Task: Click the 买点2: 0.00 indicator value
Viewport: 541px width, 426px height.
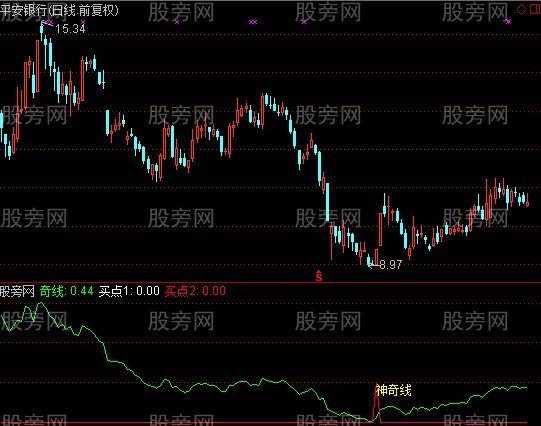Action: 195,291
